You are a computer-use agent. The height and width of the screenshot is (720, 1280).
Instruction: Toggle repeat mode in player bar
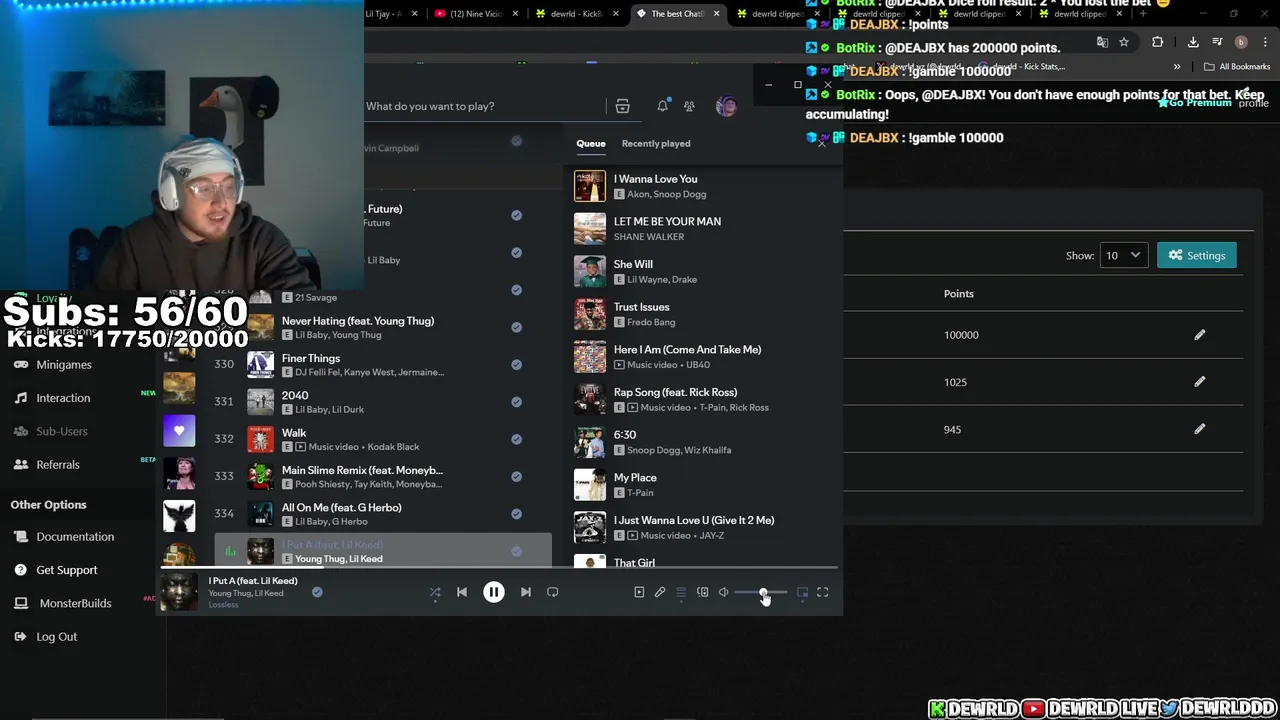tap(553, 592)
